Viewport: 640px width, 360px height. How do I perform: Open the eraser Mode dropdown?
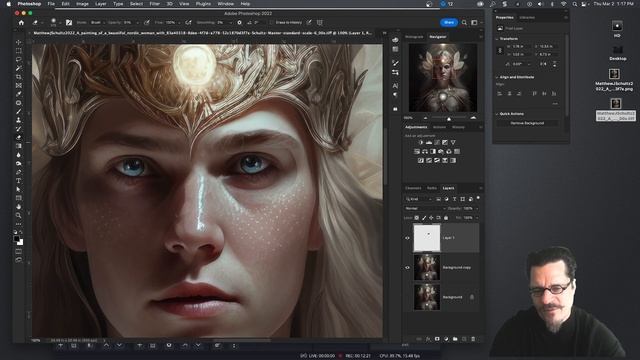pos(97,22)
